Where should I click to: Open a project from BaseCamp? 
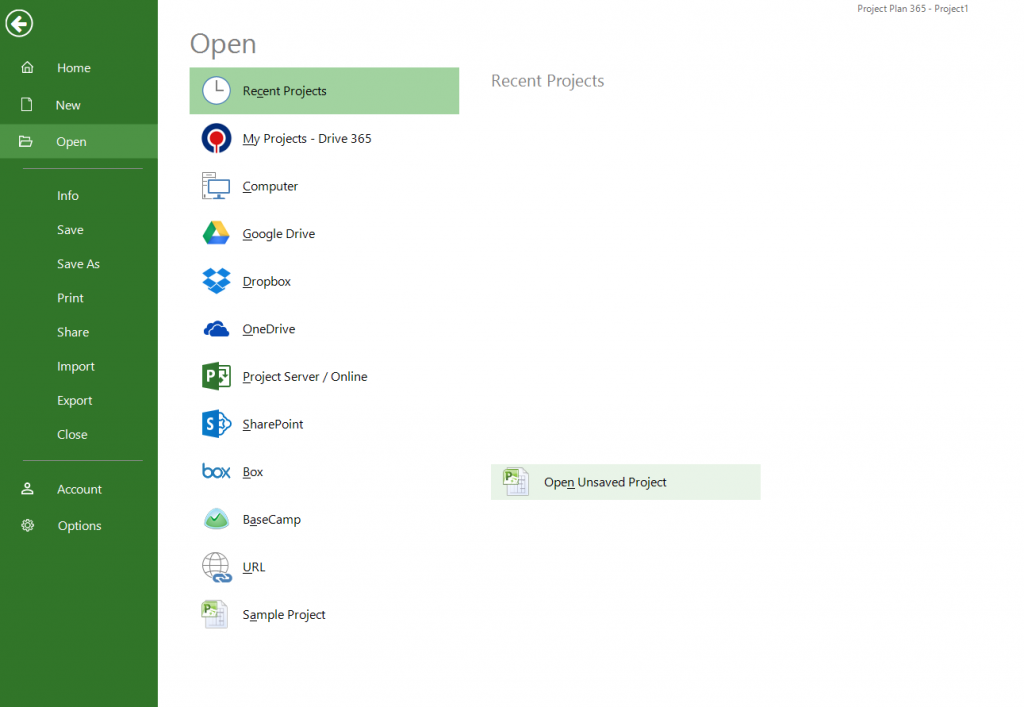coord(270,519)
